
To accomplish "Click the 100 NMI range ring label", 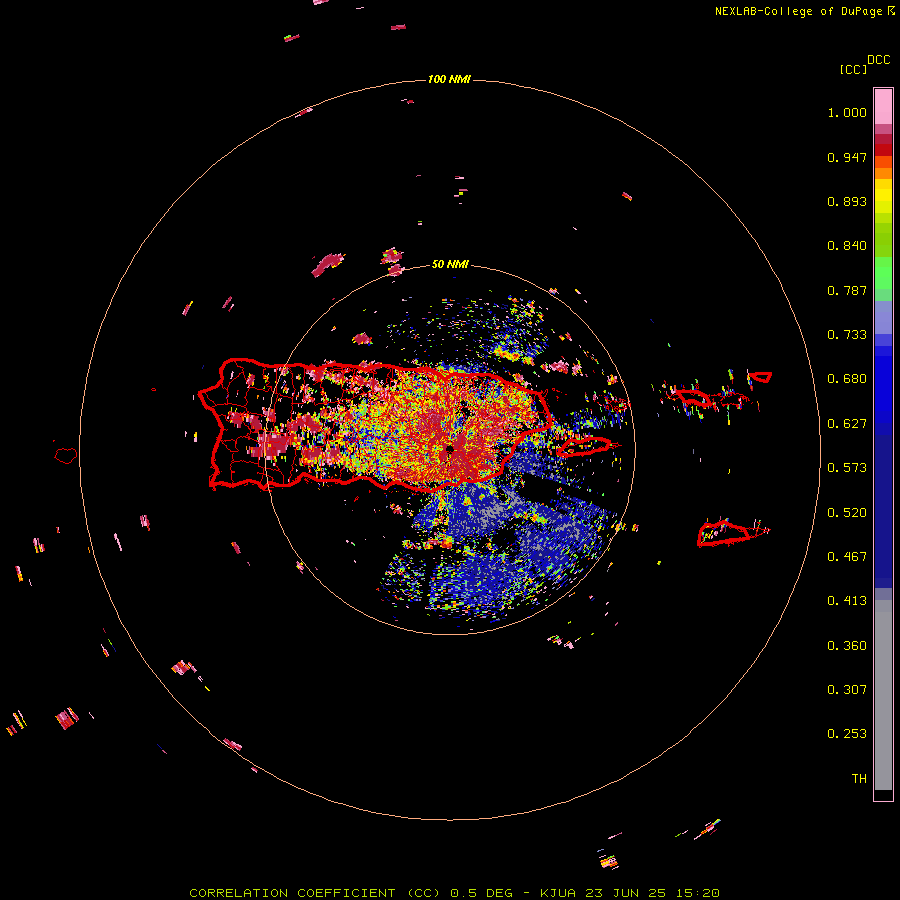I will [x=449, y=79].
